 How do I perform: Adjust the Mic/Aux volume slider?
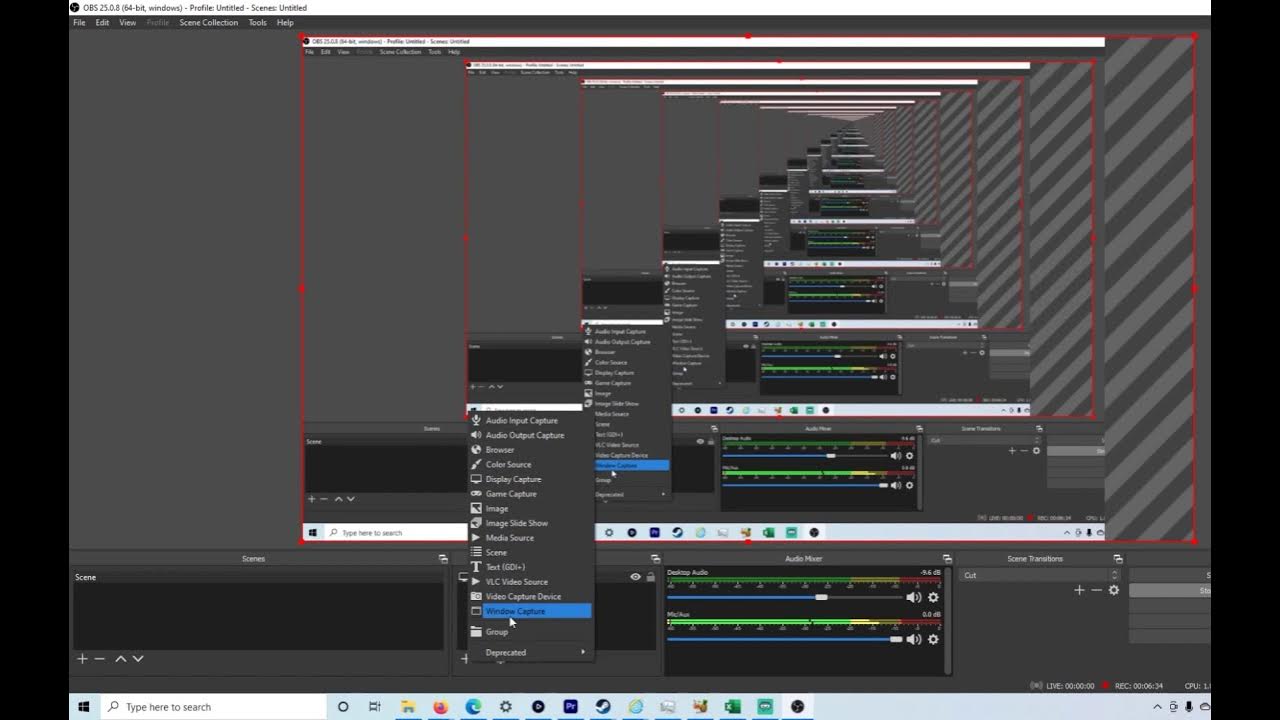[x=784, y=639]
